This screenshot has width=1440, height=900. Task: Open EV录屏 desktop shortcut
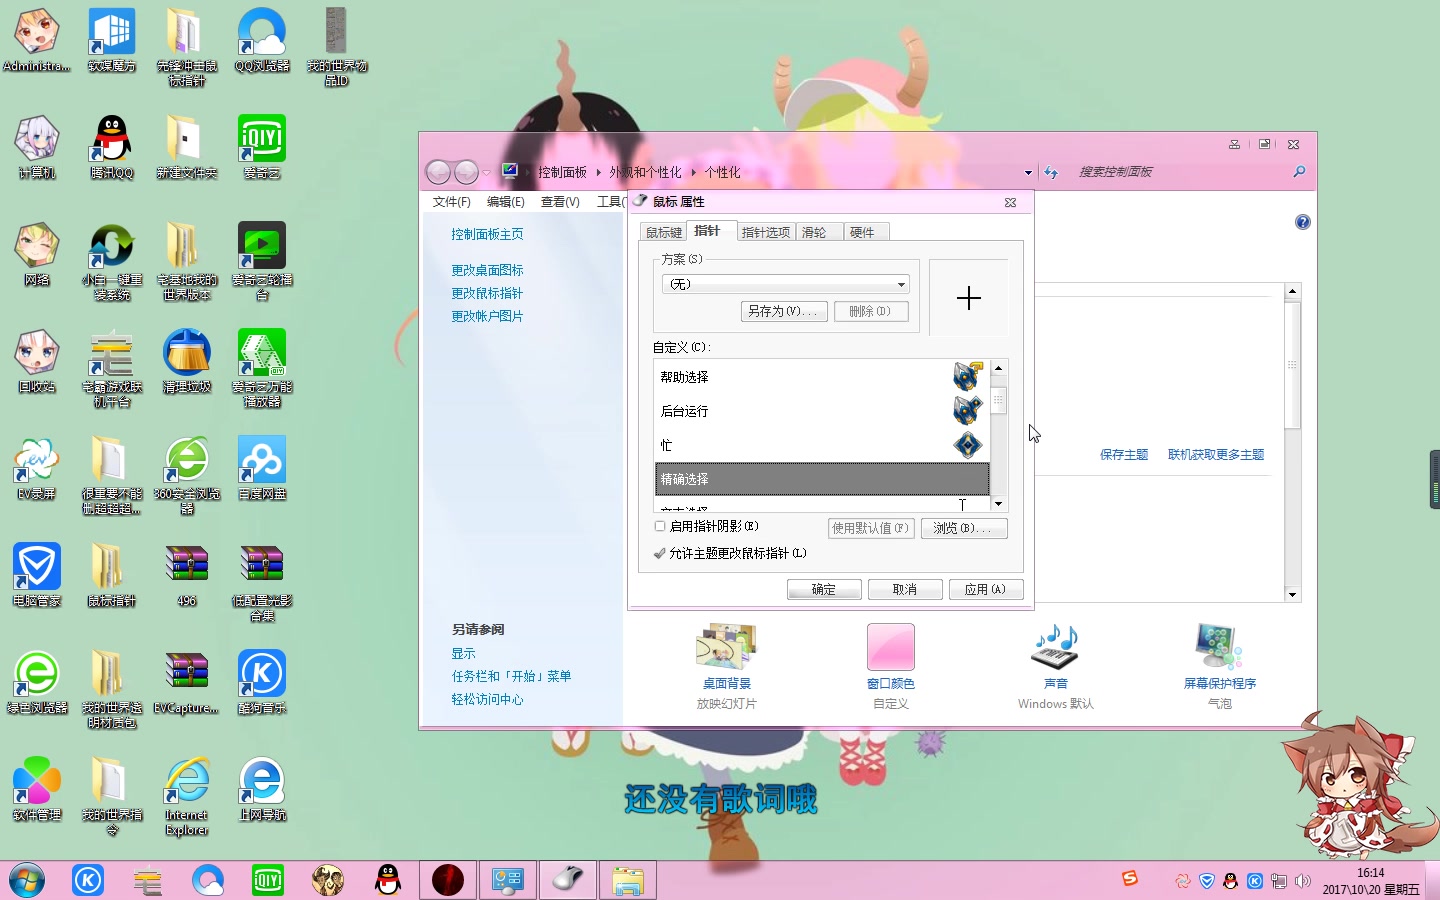point(37,468)
